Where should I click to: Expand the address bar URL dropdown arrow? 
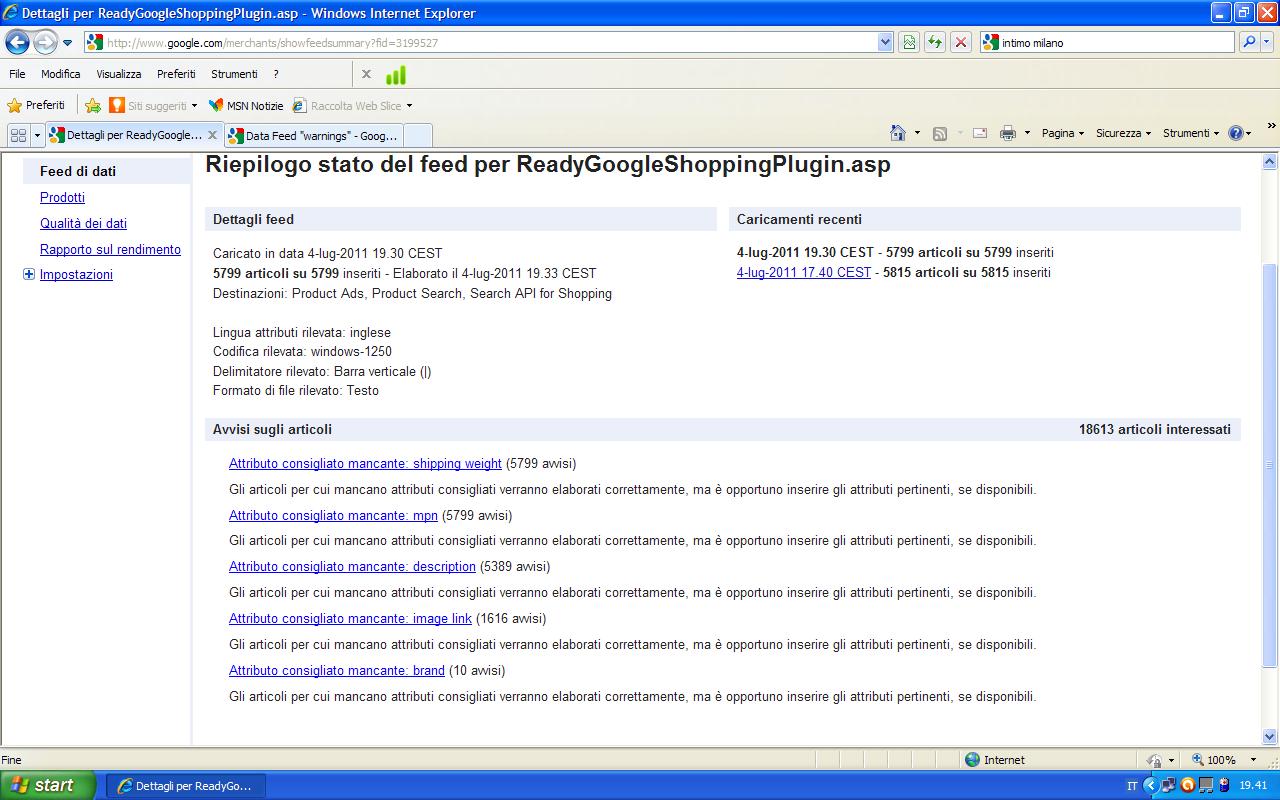885,43
